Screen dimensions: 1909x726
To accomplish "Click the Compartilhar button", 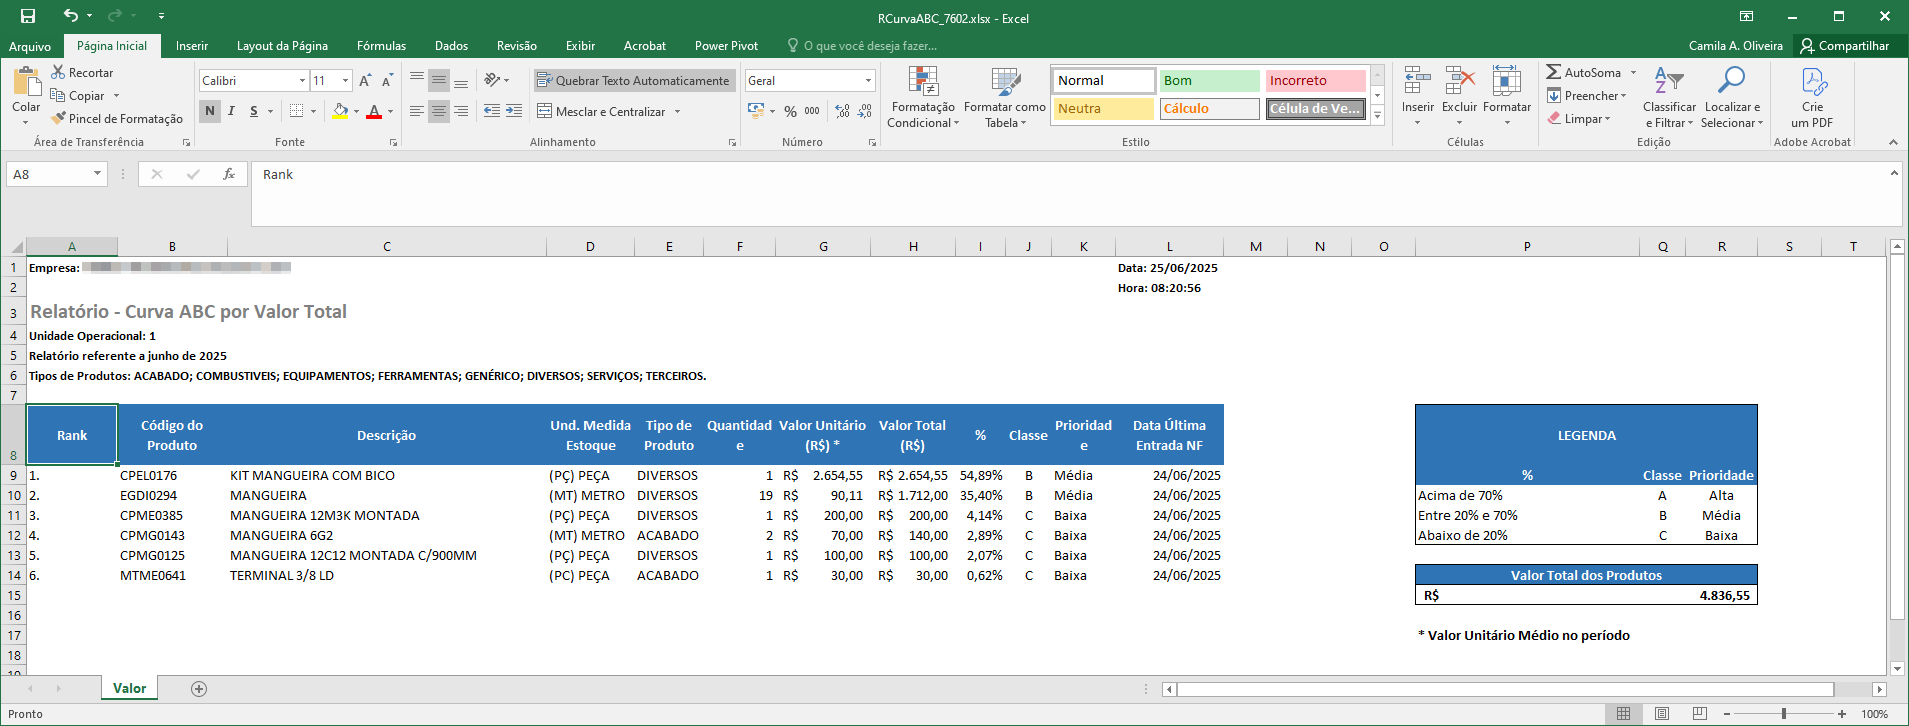I will (x=1845, y=46).
